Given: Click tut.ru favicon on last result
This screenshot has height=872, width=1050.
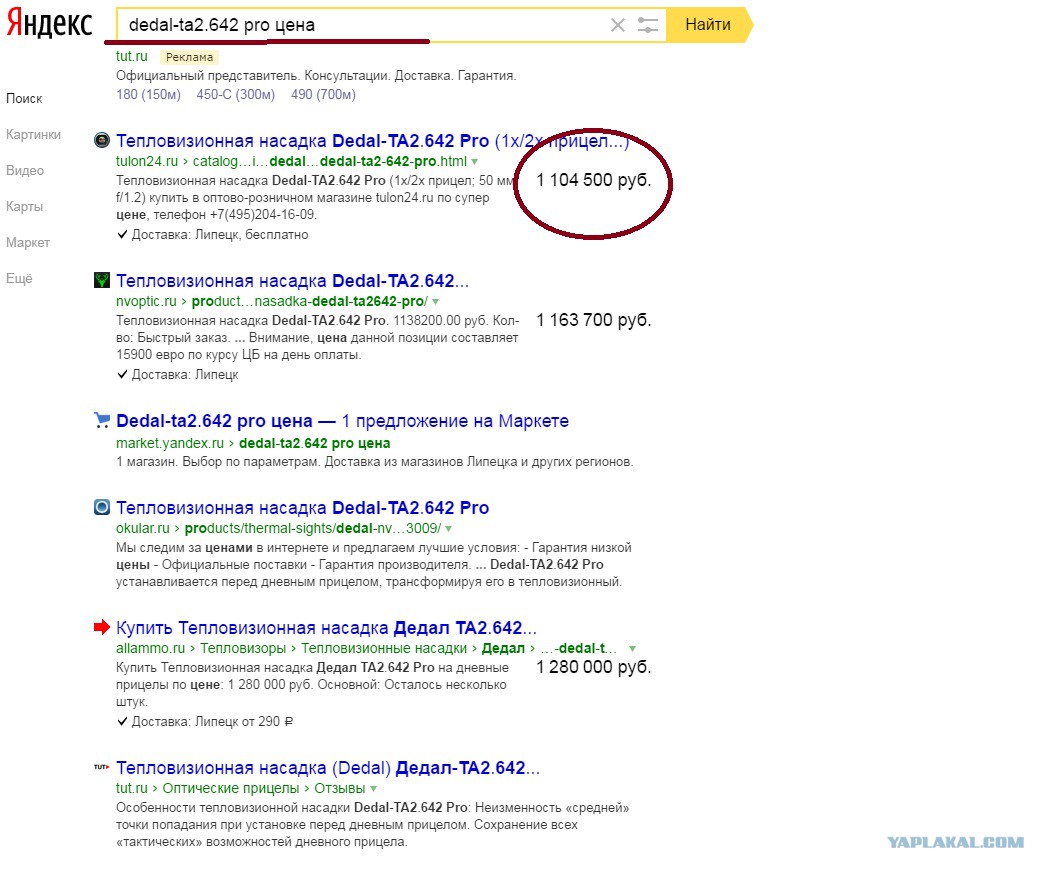Looking at the screenshot, I should click(102, 767).
